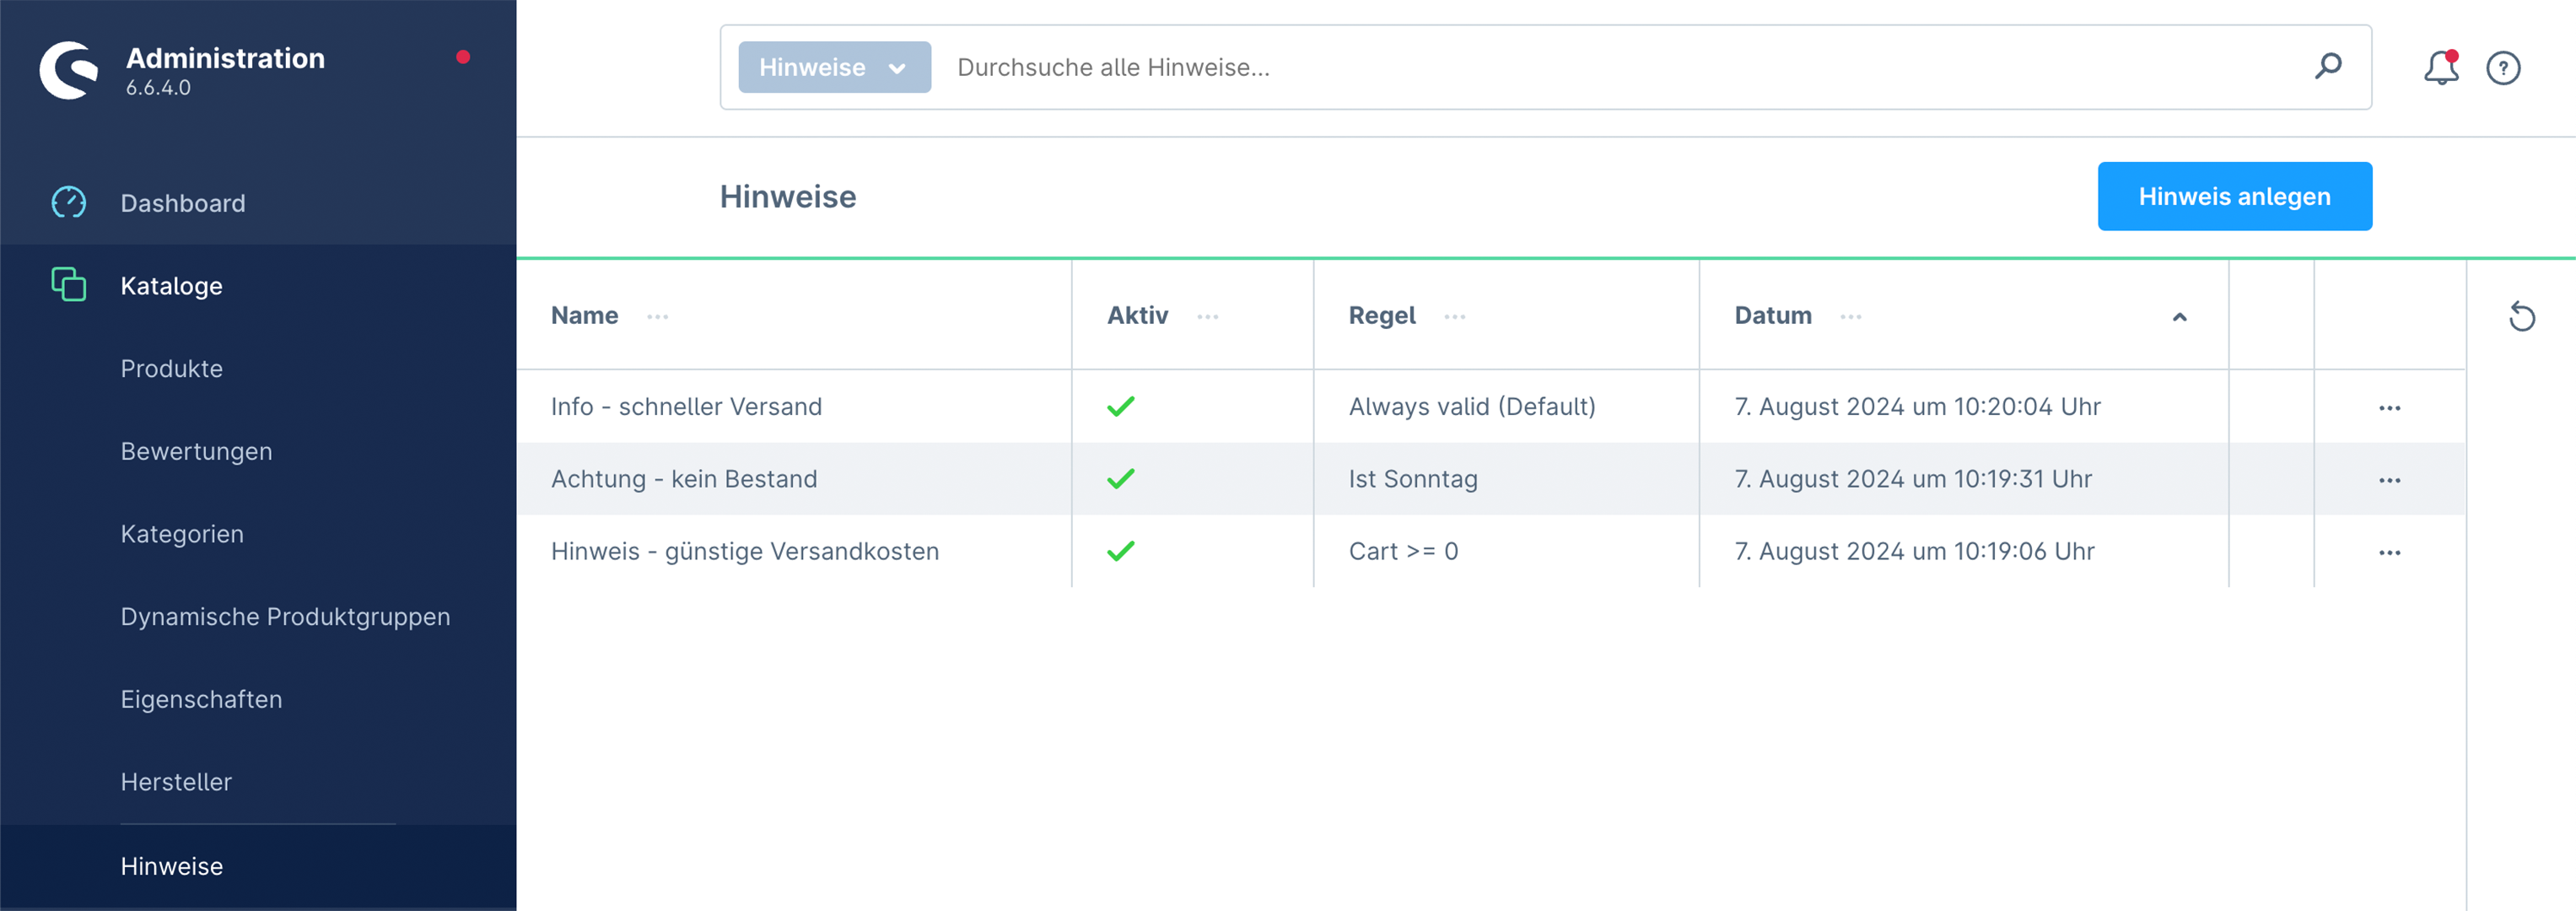Open the entry Info - schneller Versand
This screenshot has height=911, width=2576.
click(686, 406)
